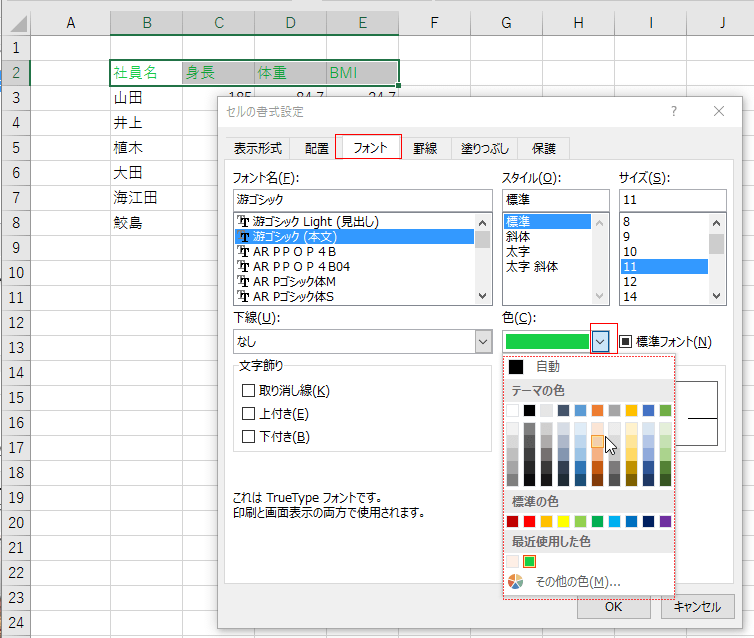The height and width of the screenshot is (638, 754).
Task: Select the white theme color swatch
Action: coord(513,410)
